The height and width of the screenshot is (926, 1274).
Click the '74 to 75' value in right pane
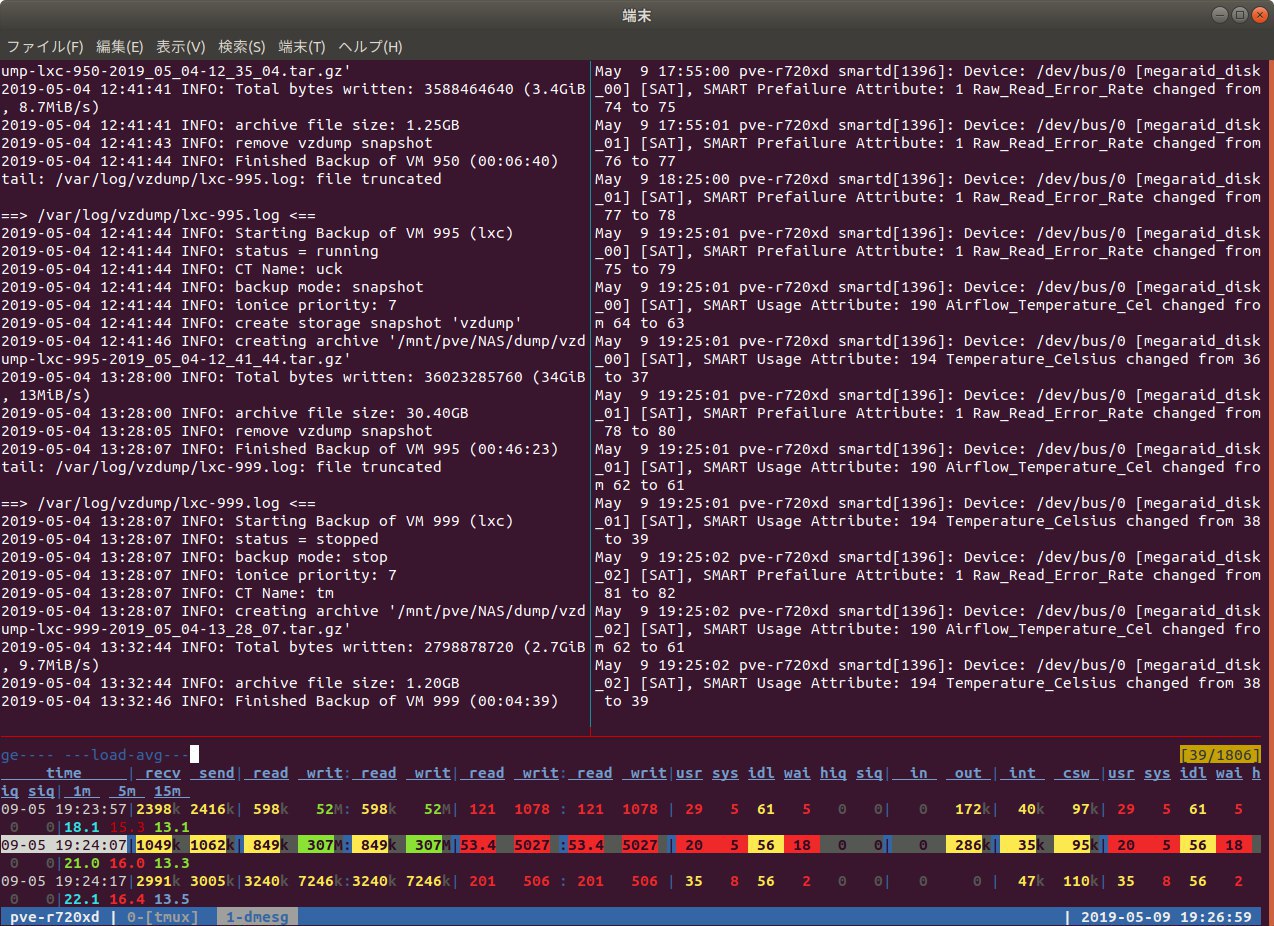640,107
